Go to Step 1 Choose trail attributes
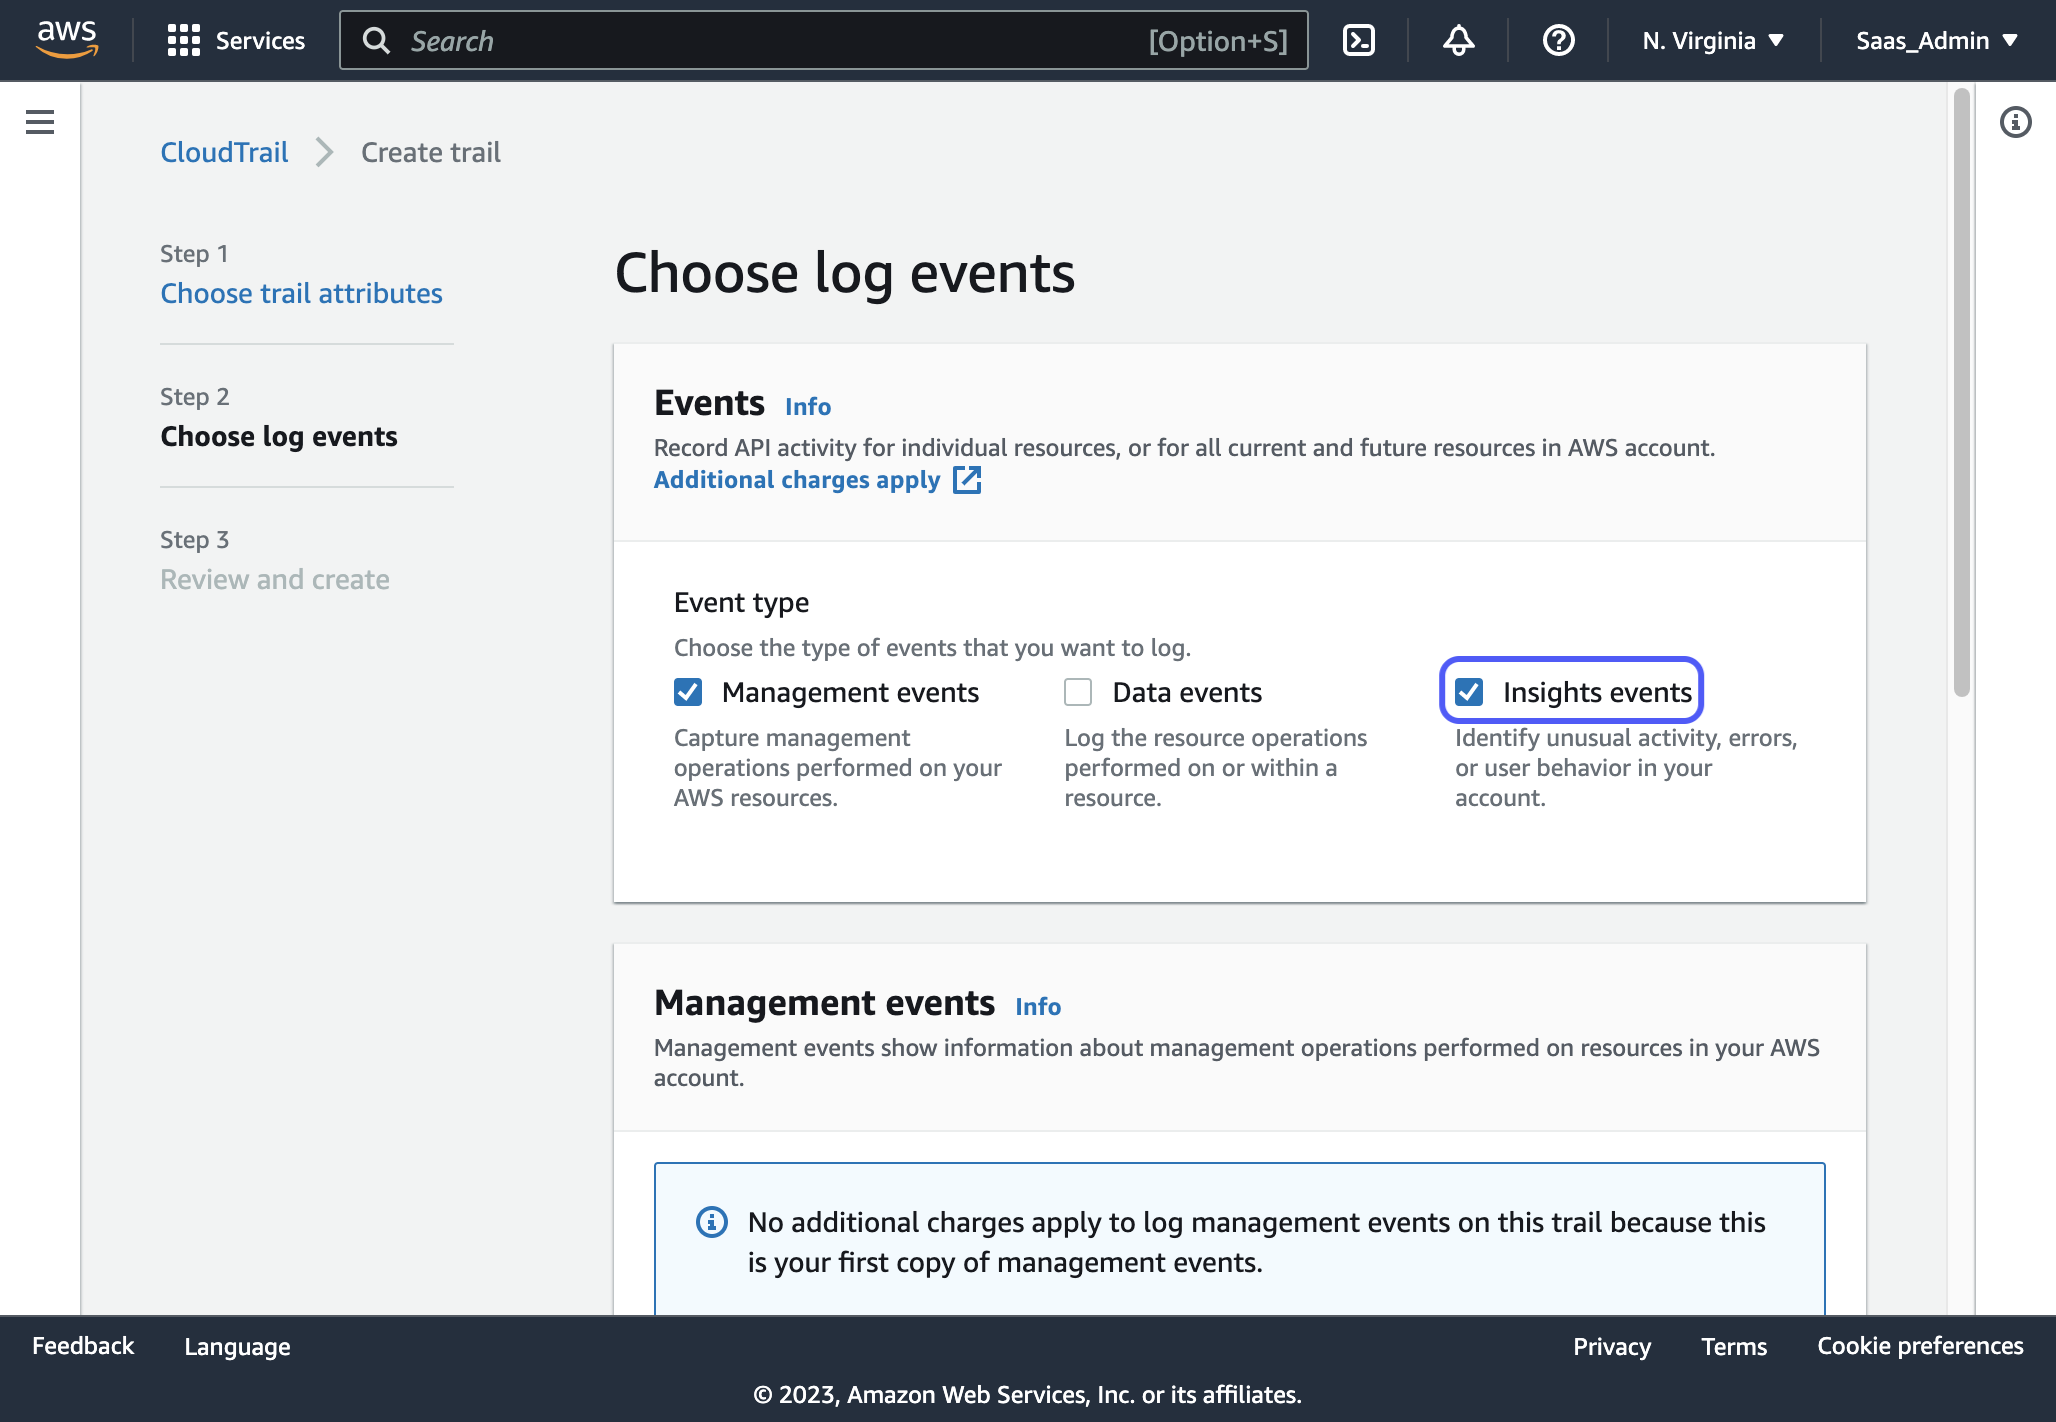Viewport: 2056px width, 1422px height. click(x=301, y=293)
